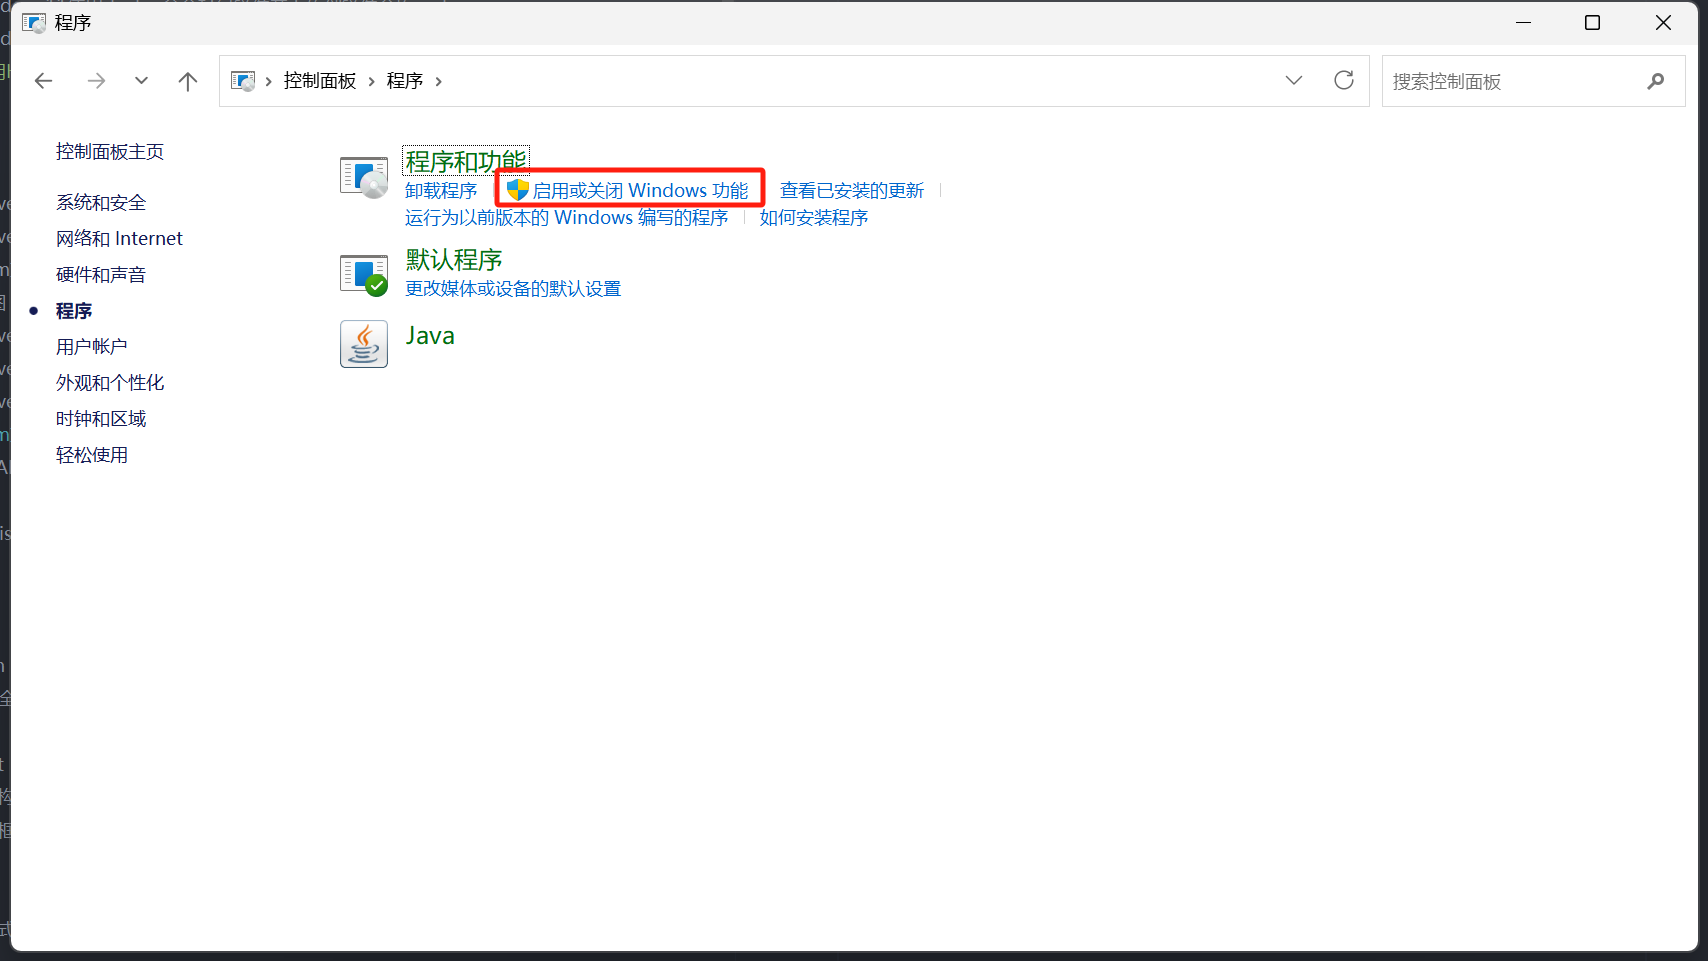
Task: Click the 卸载程序 link
Action: [441, 190]
